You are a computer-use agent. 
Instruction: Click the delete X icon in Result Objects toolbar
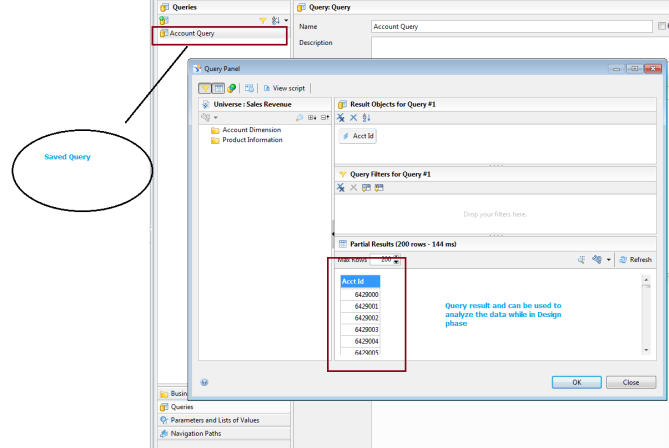point(353,118)
